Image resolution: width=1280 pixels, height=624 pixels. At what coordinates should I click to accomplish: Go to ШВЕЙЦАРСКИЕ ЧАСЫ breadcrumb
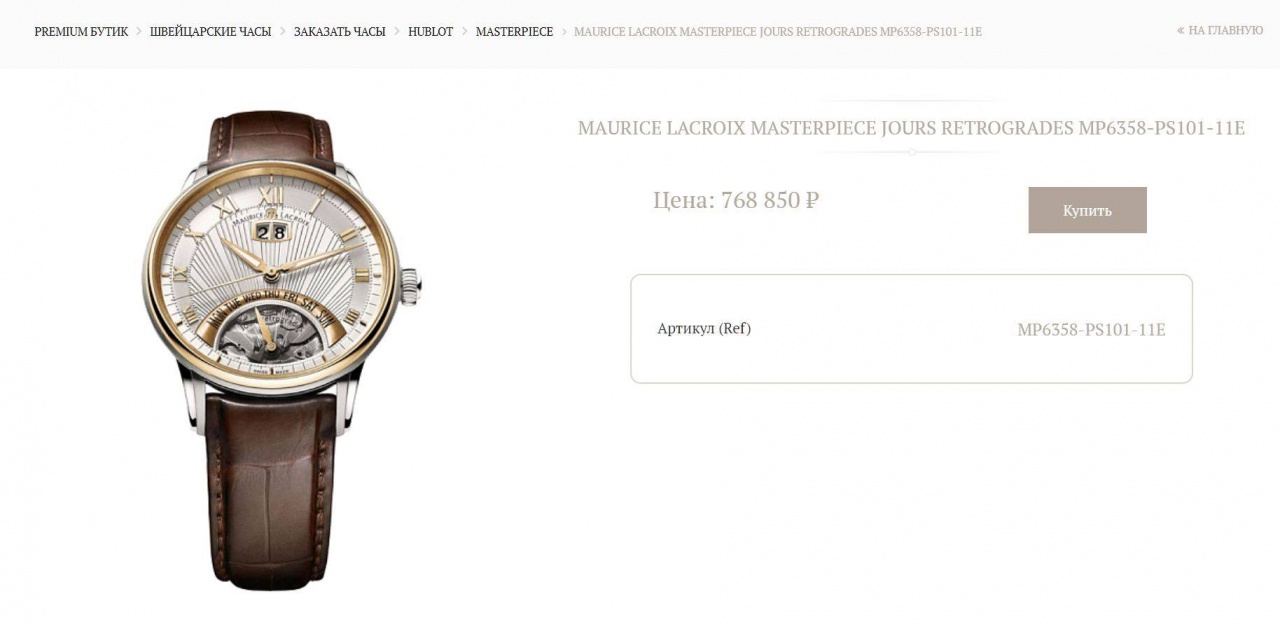click(x=210, y=32)
